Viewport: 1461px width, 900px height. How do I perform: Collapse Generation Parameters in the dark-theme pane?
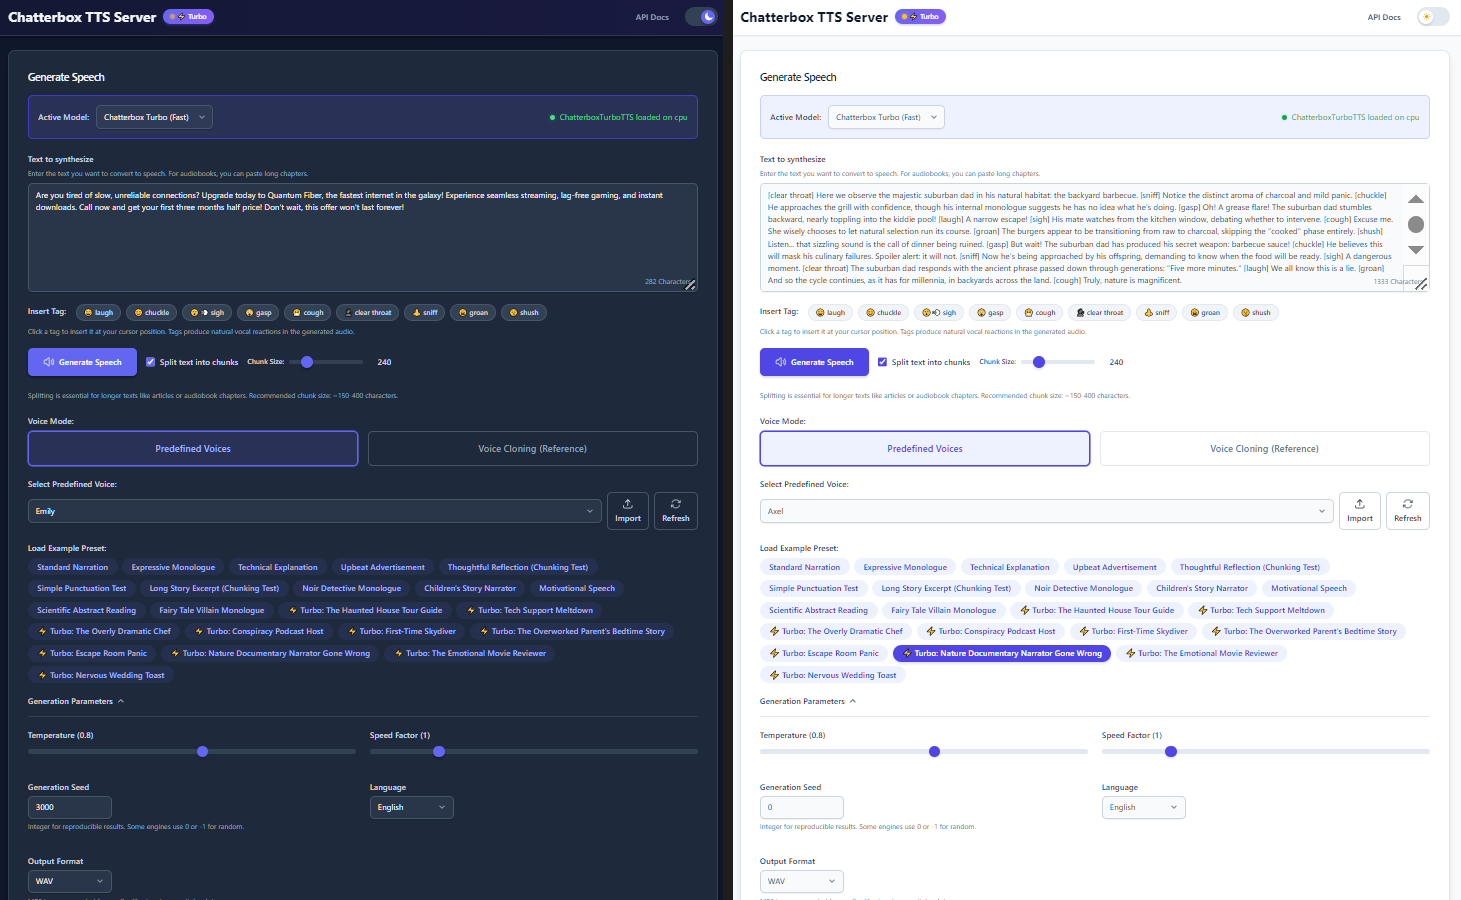pos(76,701)
